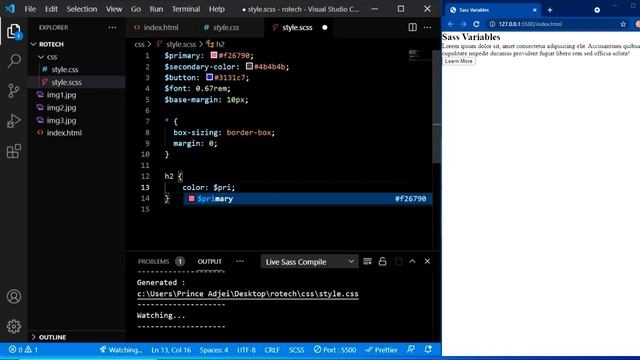Image resolution: width=640 pixels, height=360 pixels.
Task: Maximize the panel with up chevron
Action: click(412, 261)
